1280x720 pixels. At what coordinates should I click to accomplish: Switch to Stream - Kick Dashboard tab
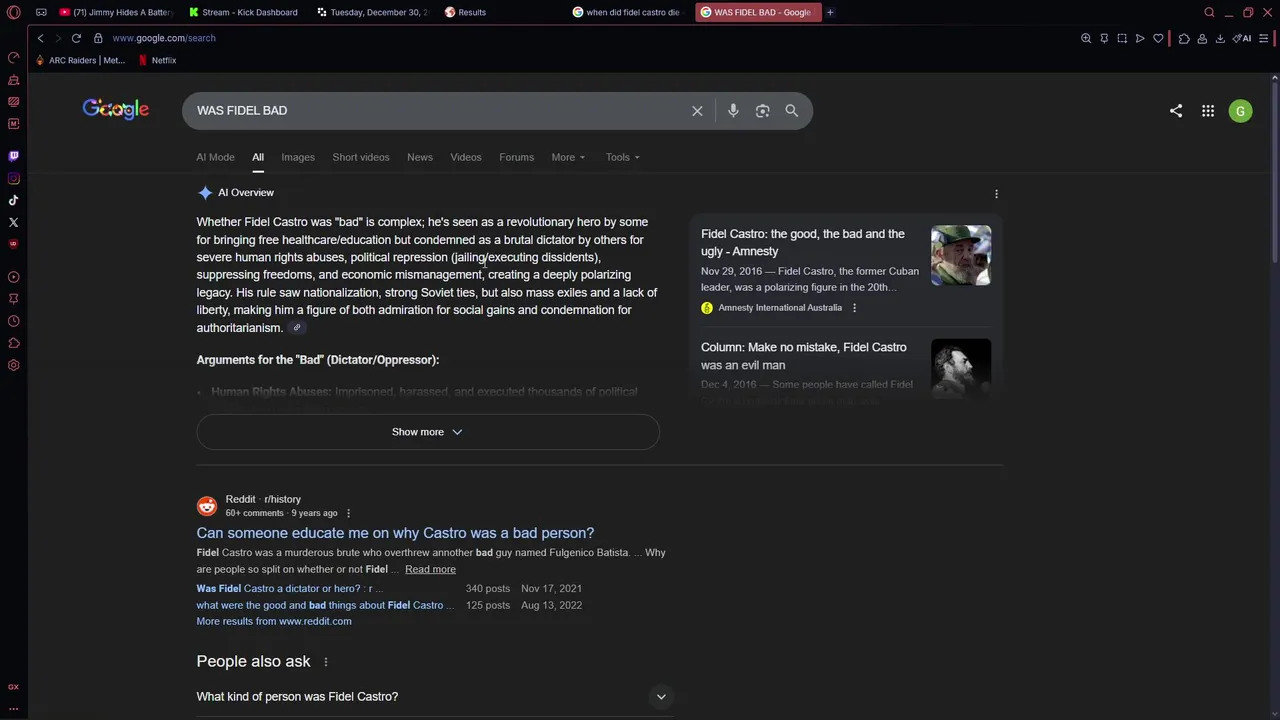click(244, 12)
